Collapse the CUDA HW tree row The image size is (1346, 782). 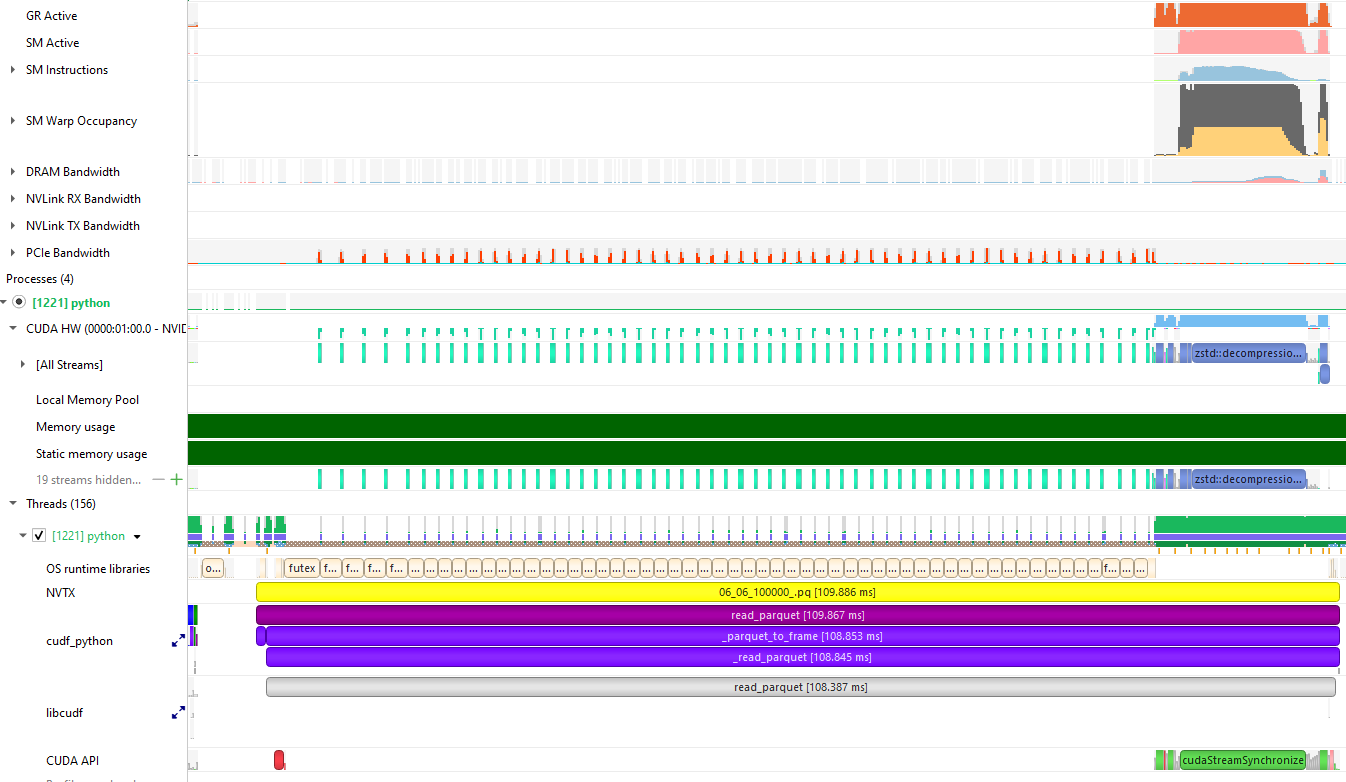click(12, 328)
